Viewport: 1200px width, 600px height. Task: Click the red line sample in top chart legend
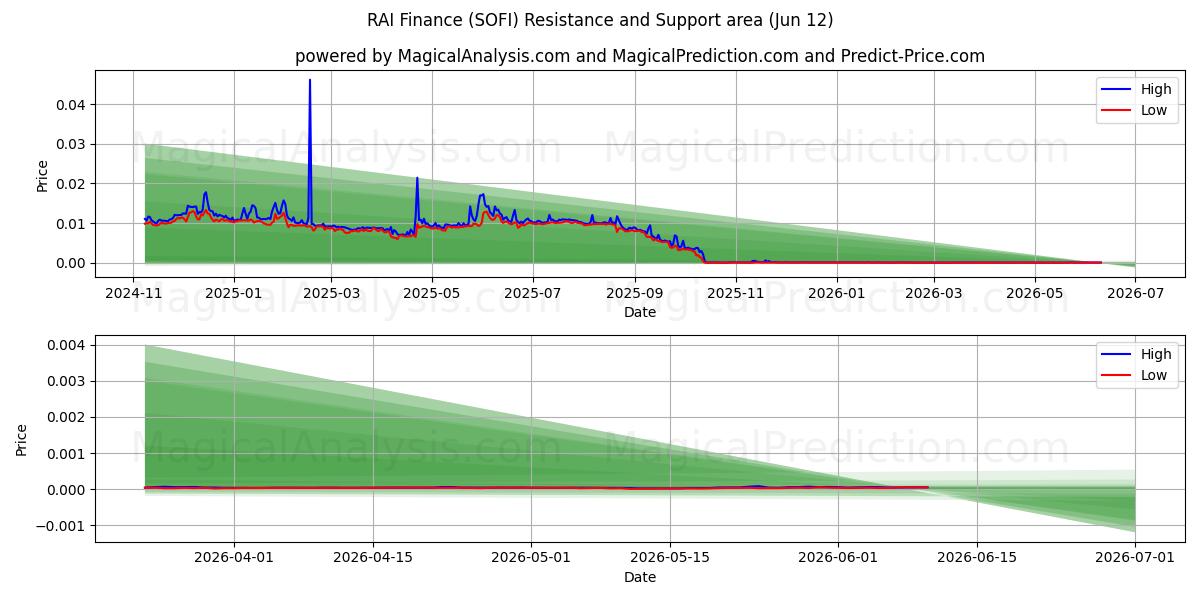[x=1117, y=111]
